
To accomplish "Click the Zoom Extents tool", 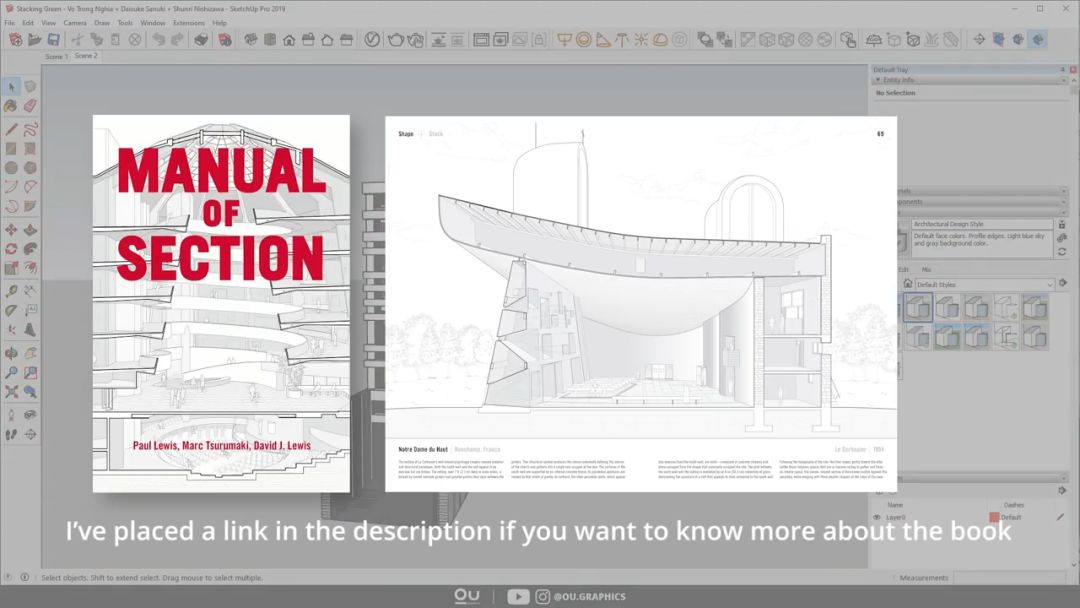I will pyautogui.click(x=11, y=392).
